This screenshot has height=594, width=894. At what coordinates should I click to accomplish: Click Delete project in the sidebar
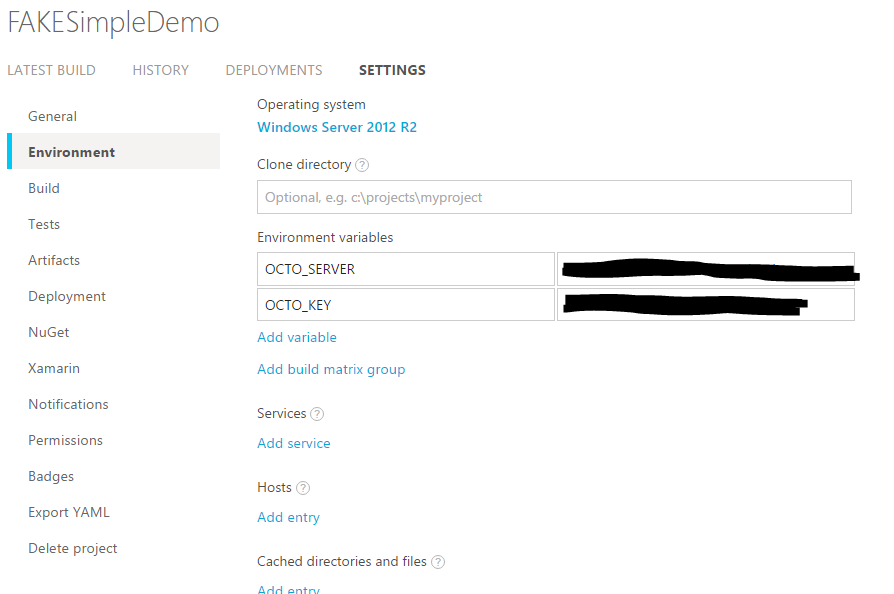click(72, 548)
